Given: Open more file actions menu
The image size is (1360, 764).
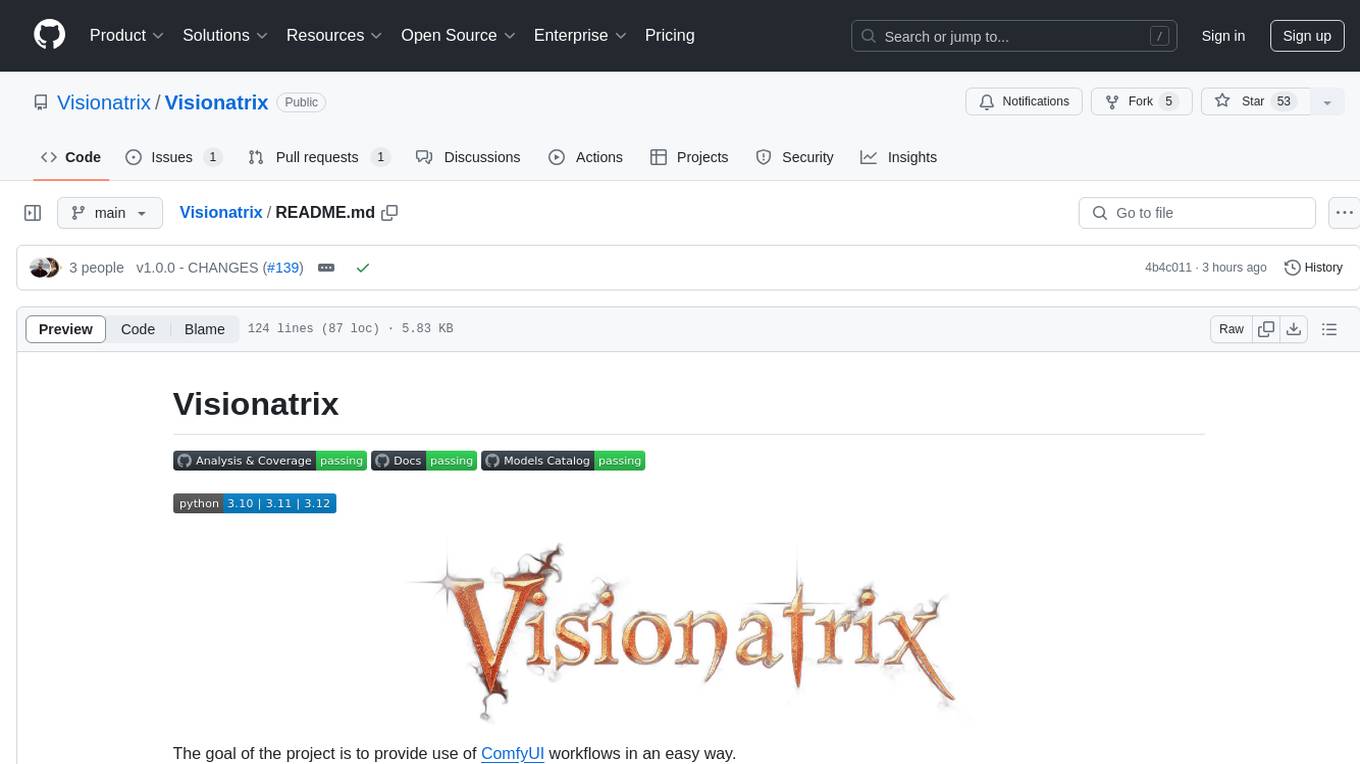Looking at the screenshot, I should click(1344, 213).
